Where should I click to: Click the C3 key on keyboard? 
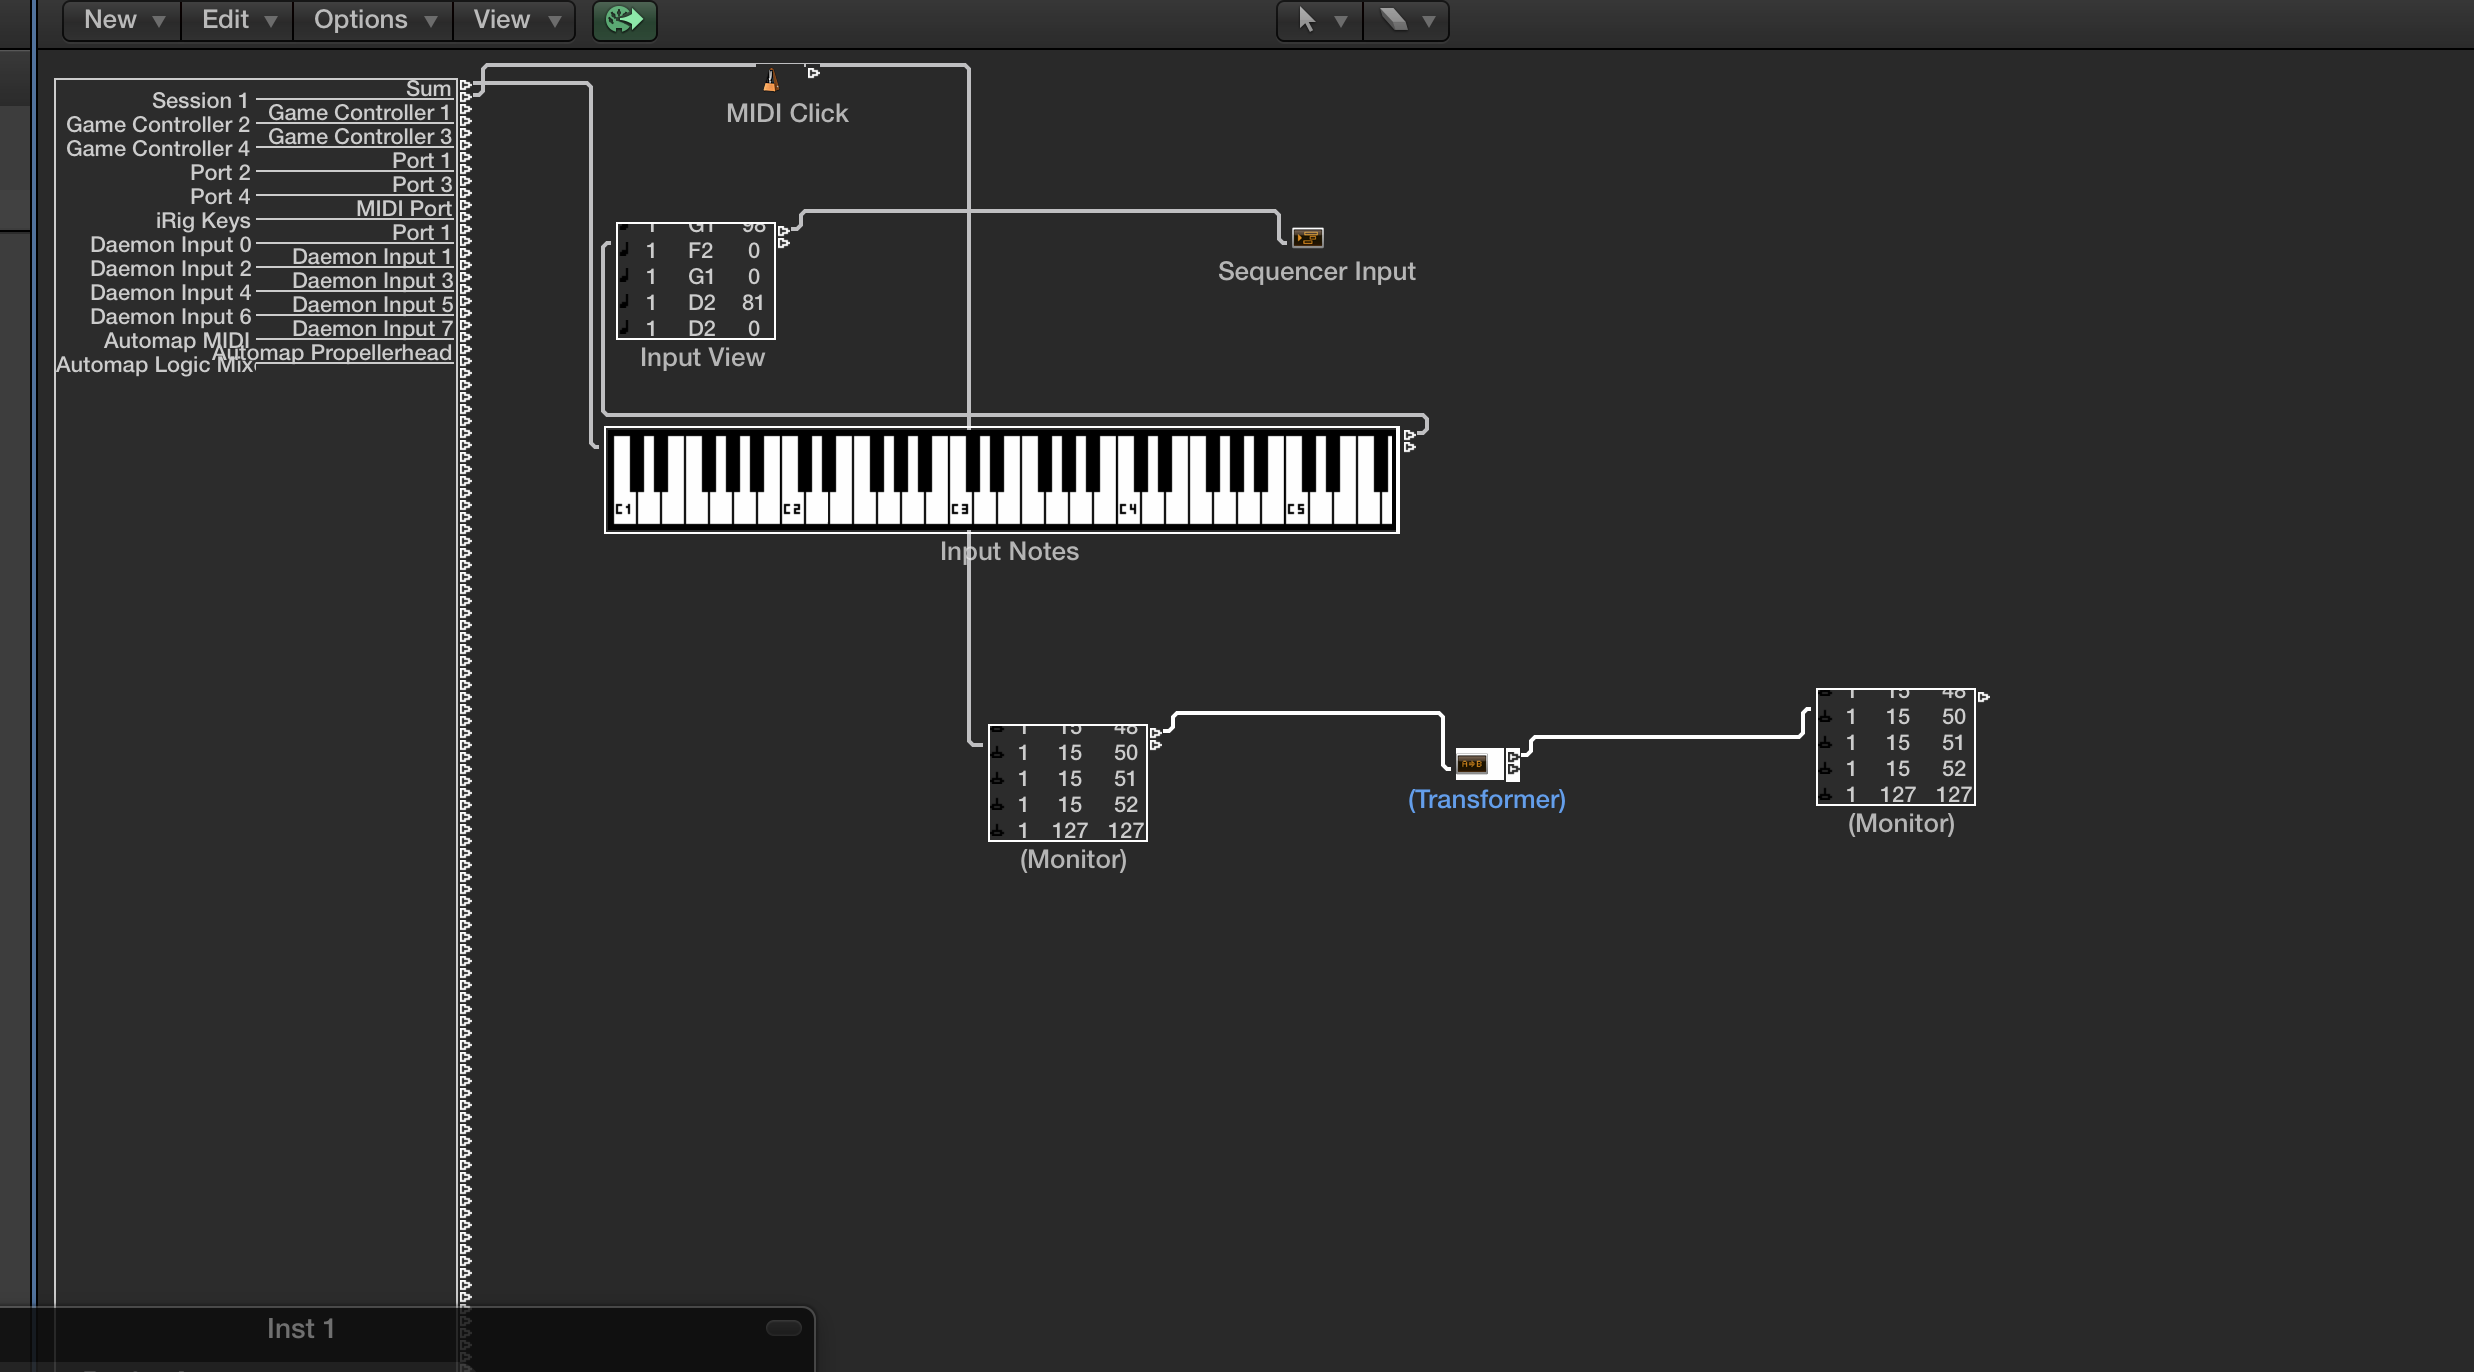pos(959,507)
